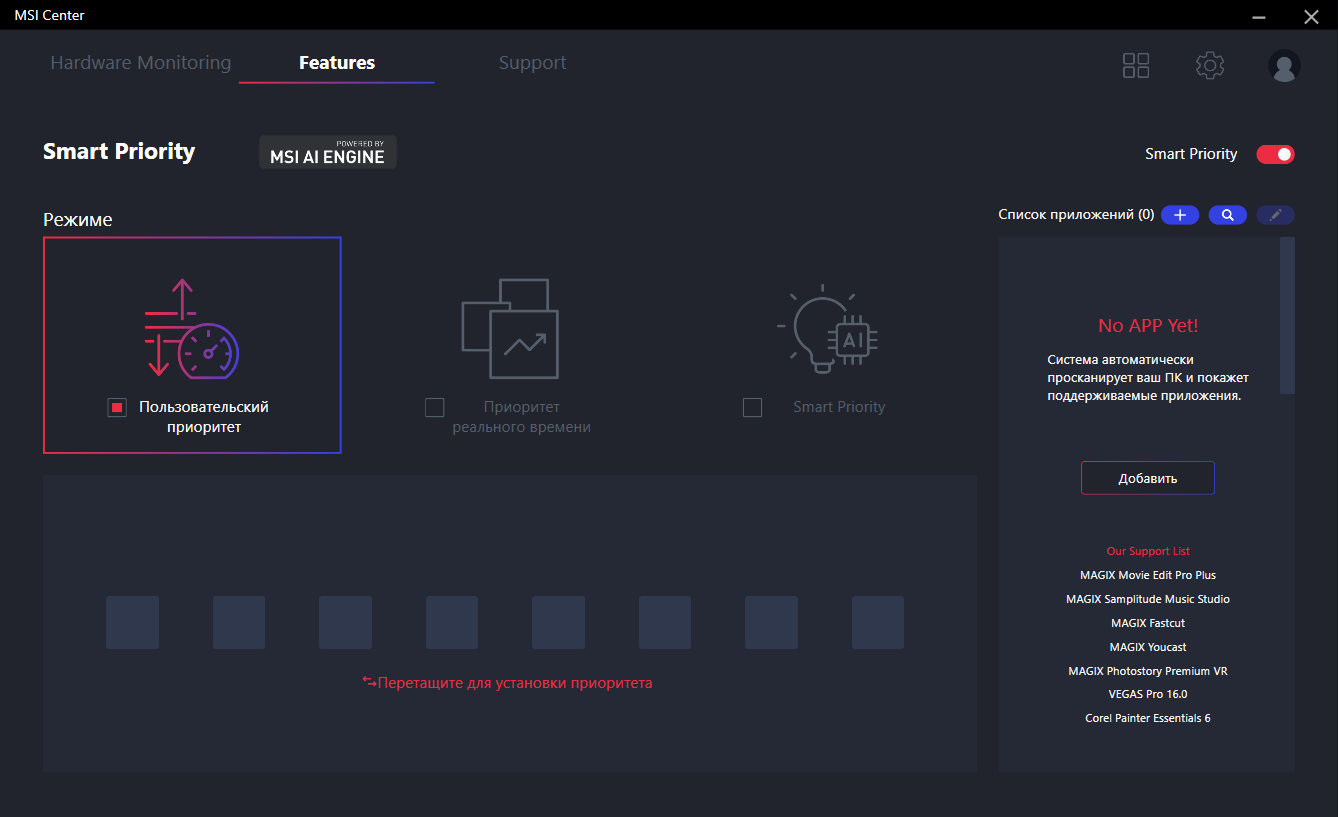1338x817 pixels.
Task: Click MAGIX Samplitude Music Studio
Action: point(1148,599)
